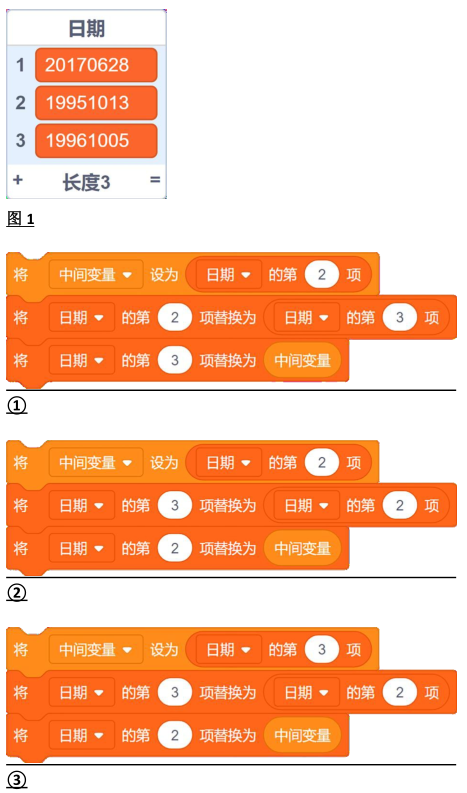Expand the 中间变量 dropdown in script ③
Screen dimensions: 467x793
tap(96, 649)
